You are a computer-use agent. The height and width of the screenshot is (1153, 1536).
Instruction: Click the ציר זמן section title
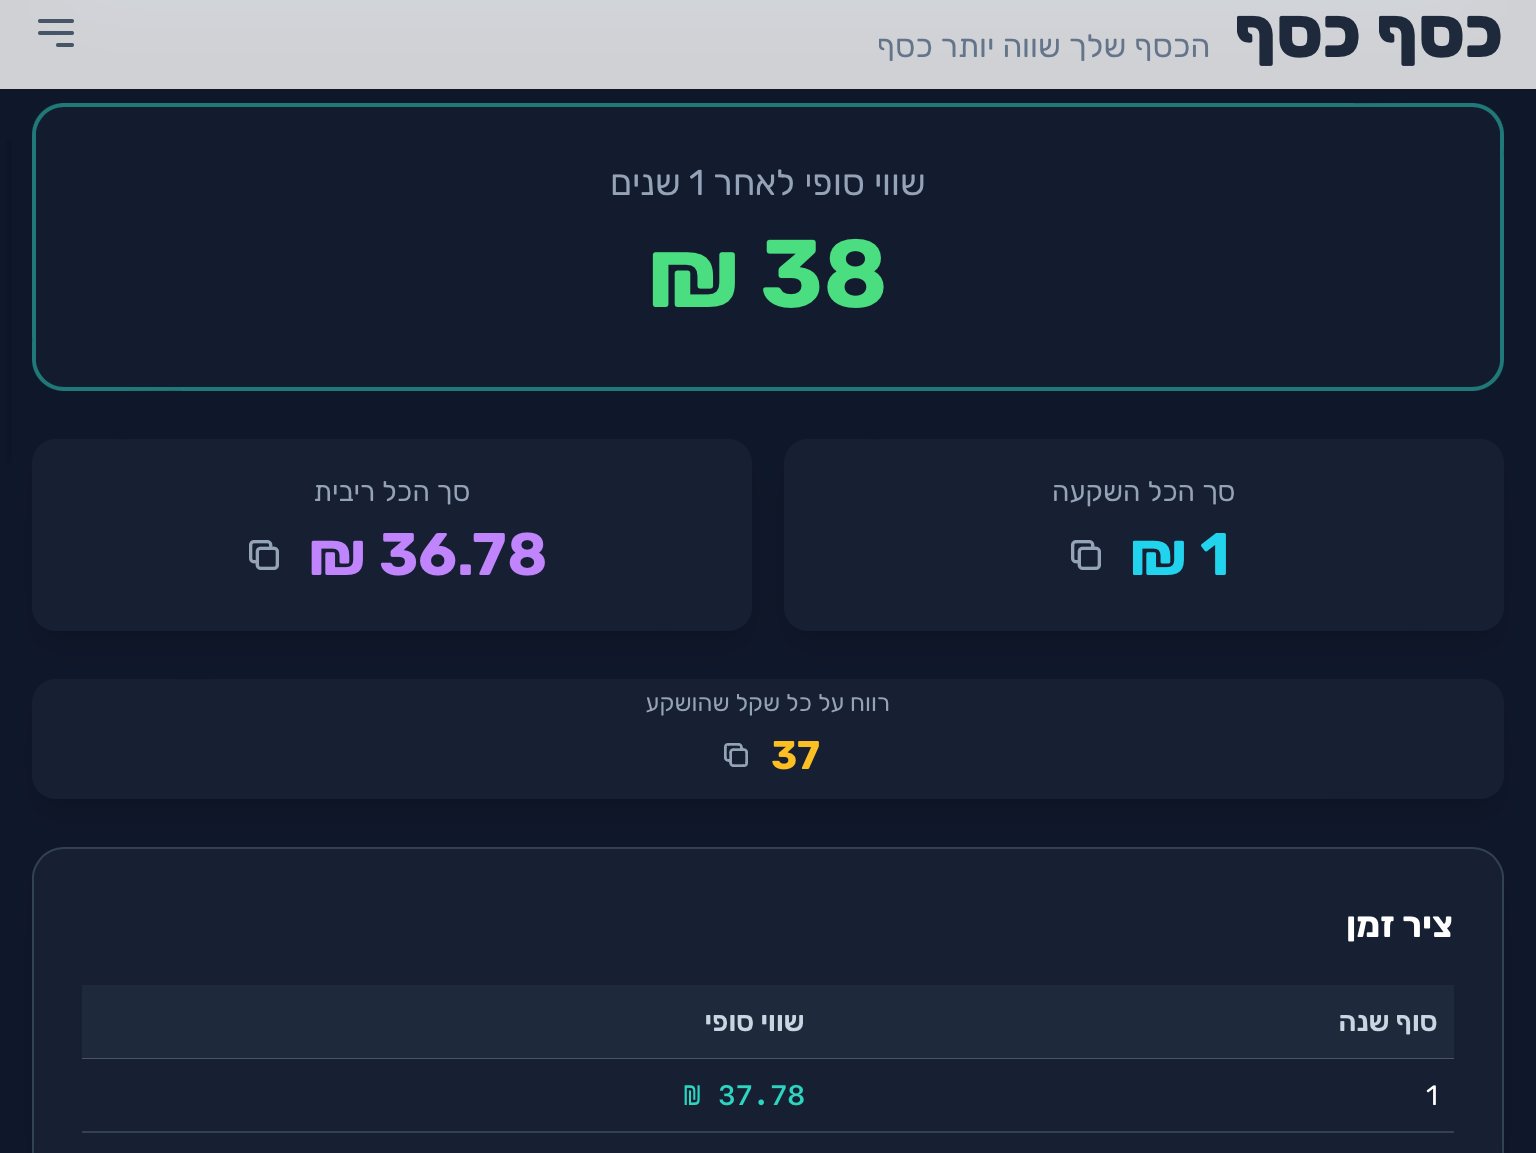pos(1399,926)
